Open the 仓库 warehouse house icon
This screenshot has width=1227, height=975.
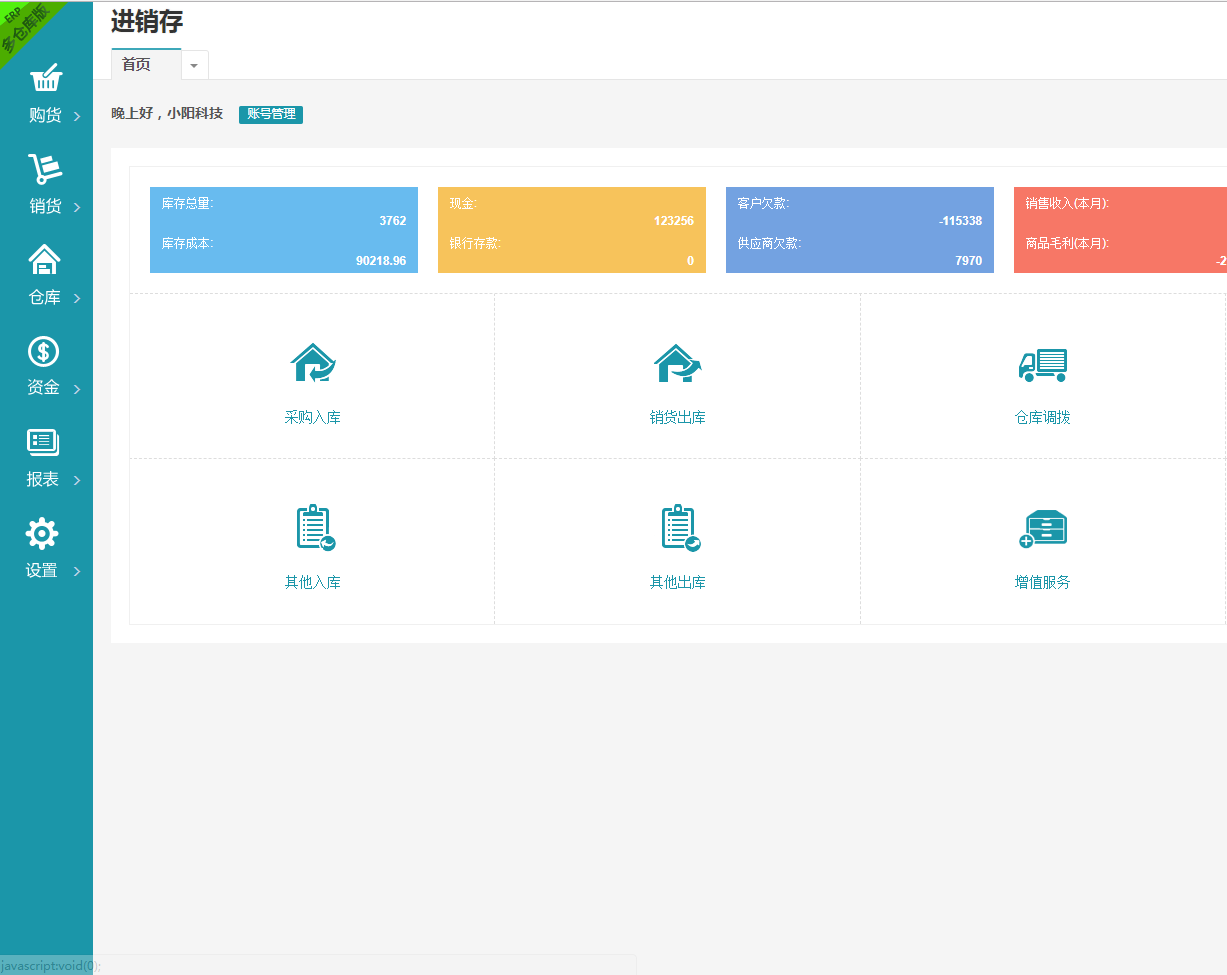click(44, 260)
